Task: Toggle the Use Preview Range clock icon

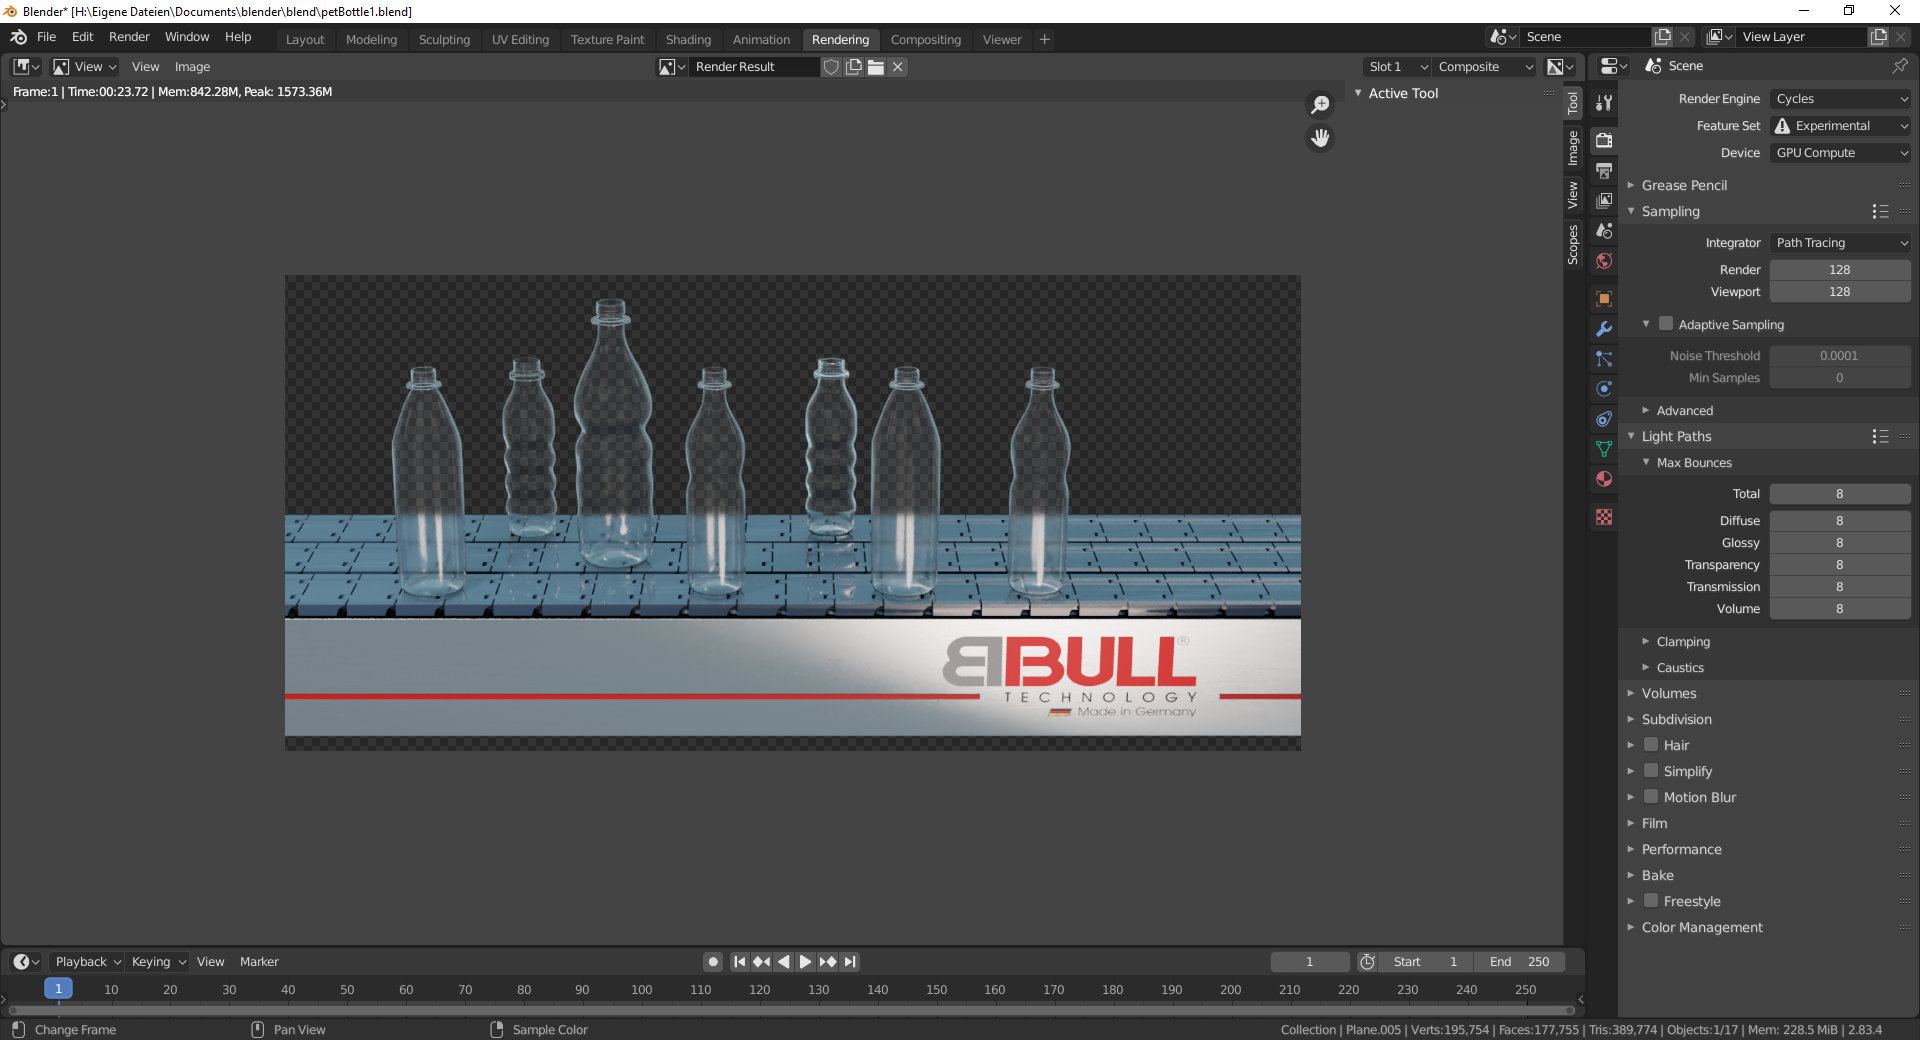Action: click(x=1367, y=962)
